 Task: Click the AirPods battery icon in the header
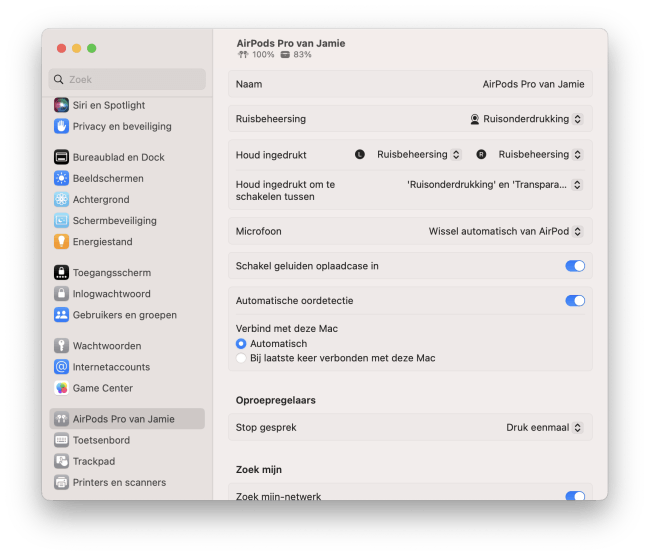click(x=243, y=55)
